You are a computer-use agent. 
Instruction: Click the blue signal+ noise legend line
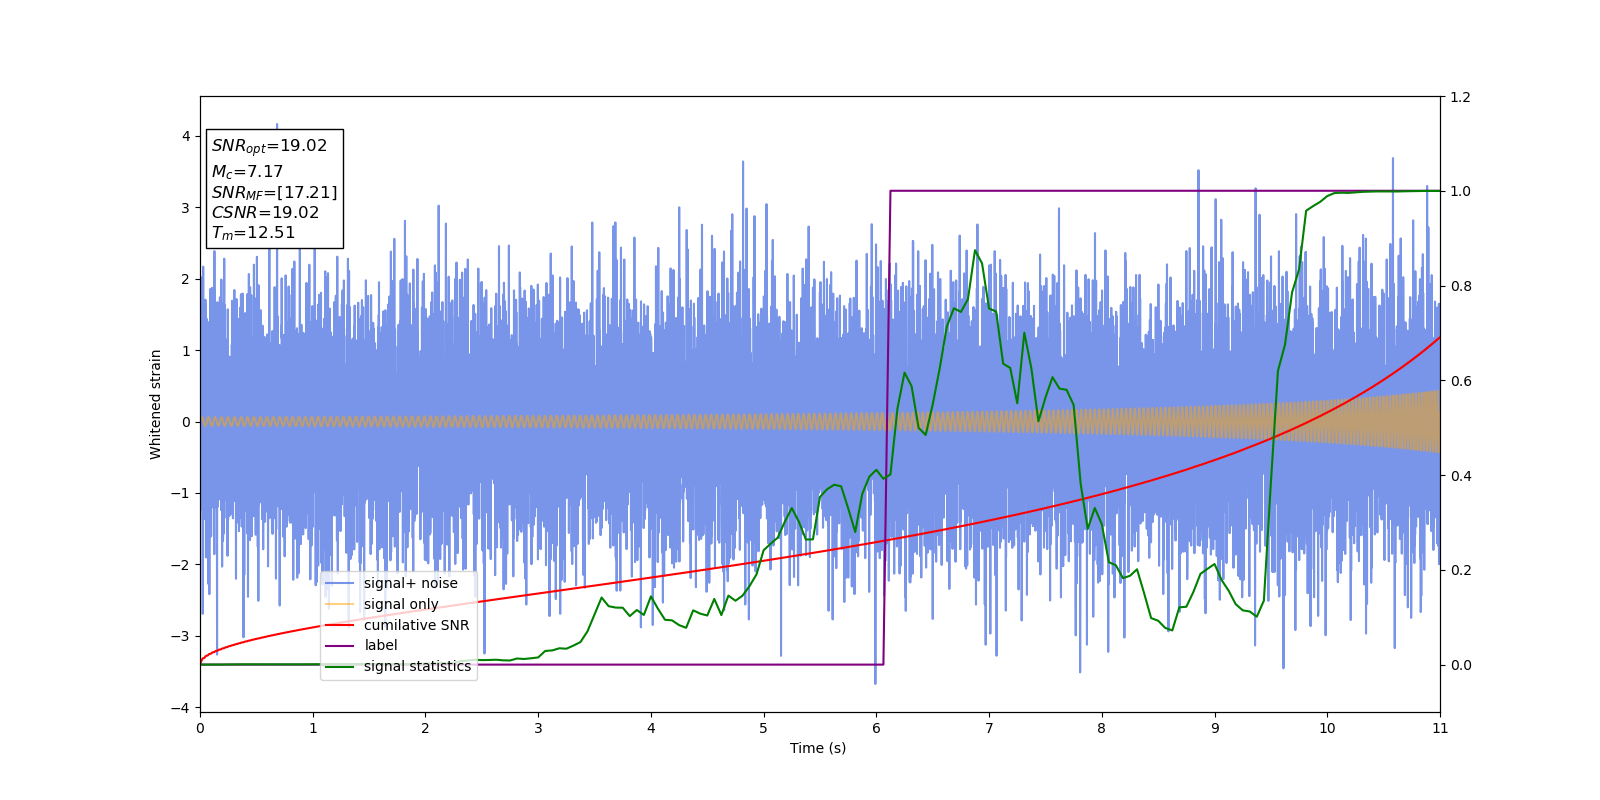340,583
